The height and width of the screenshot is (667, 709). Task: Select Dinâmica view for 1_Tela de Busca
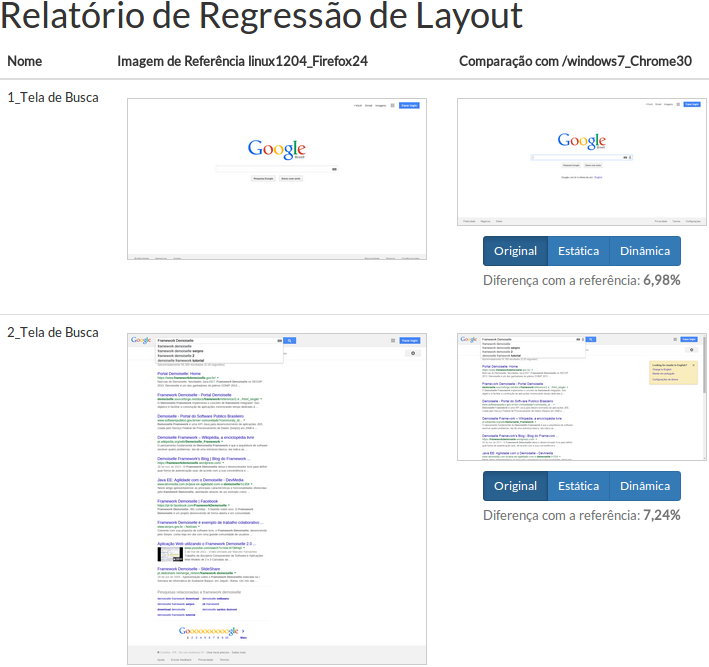[x=645, y=251]
